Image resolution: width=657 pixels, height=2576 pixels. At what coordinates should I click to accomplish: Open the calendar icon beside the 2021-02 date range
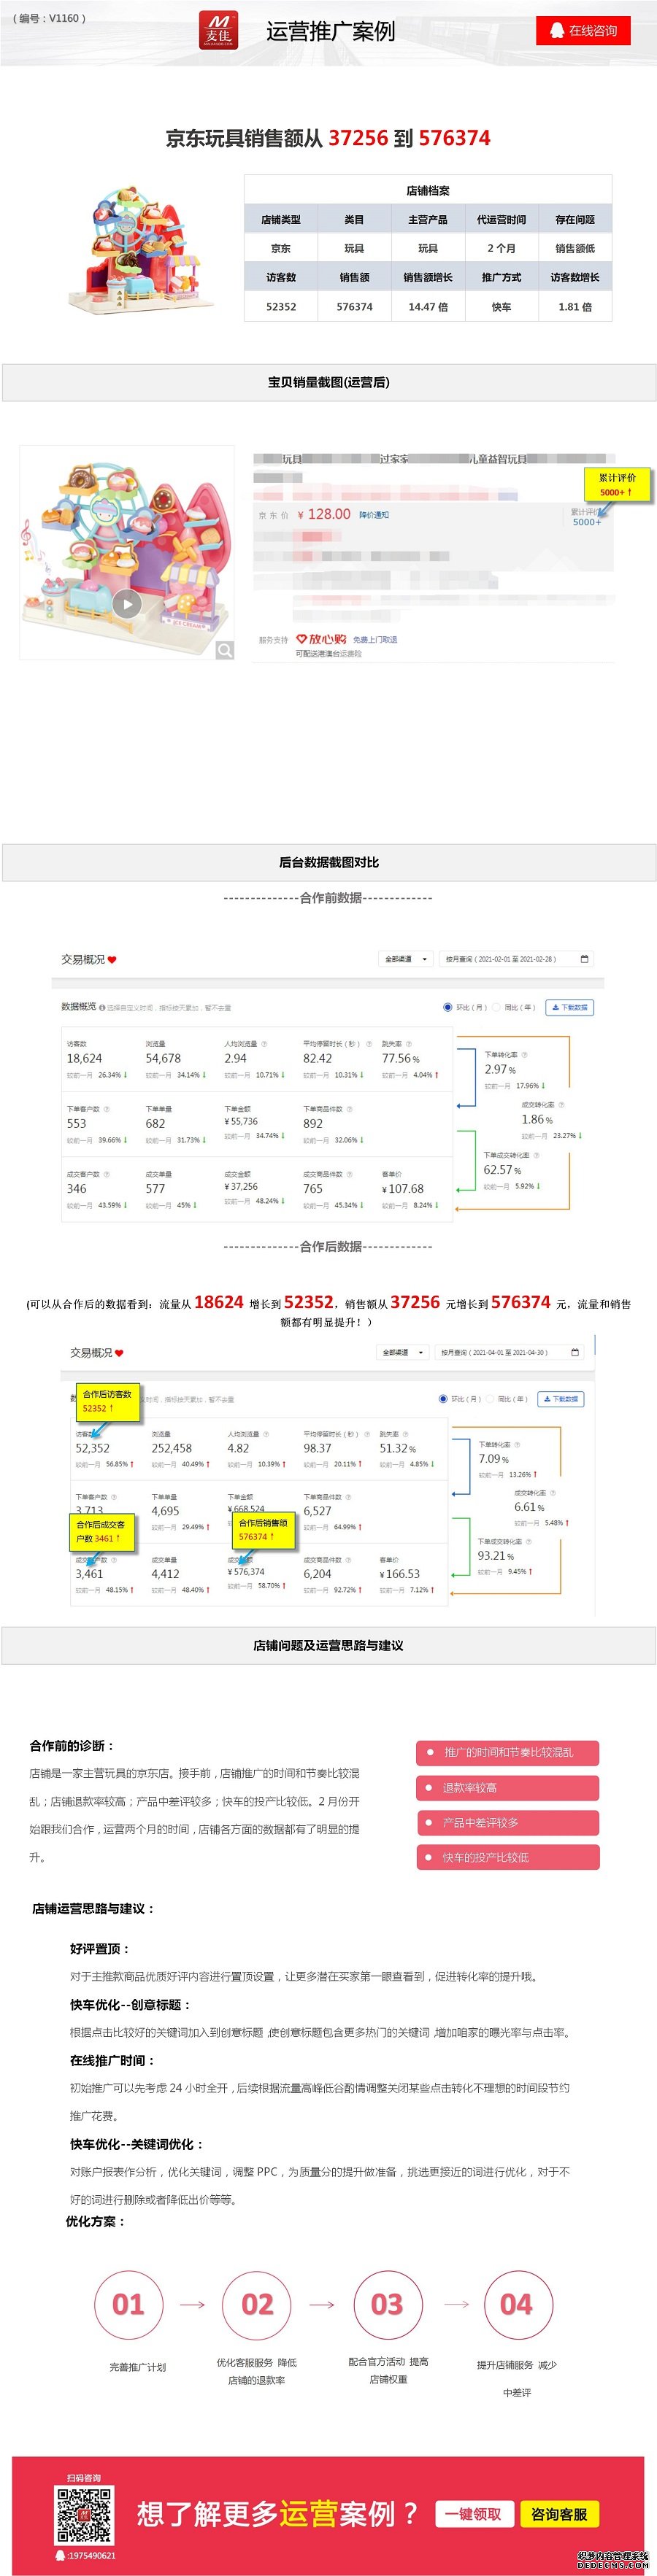pos(585,959)
